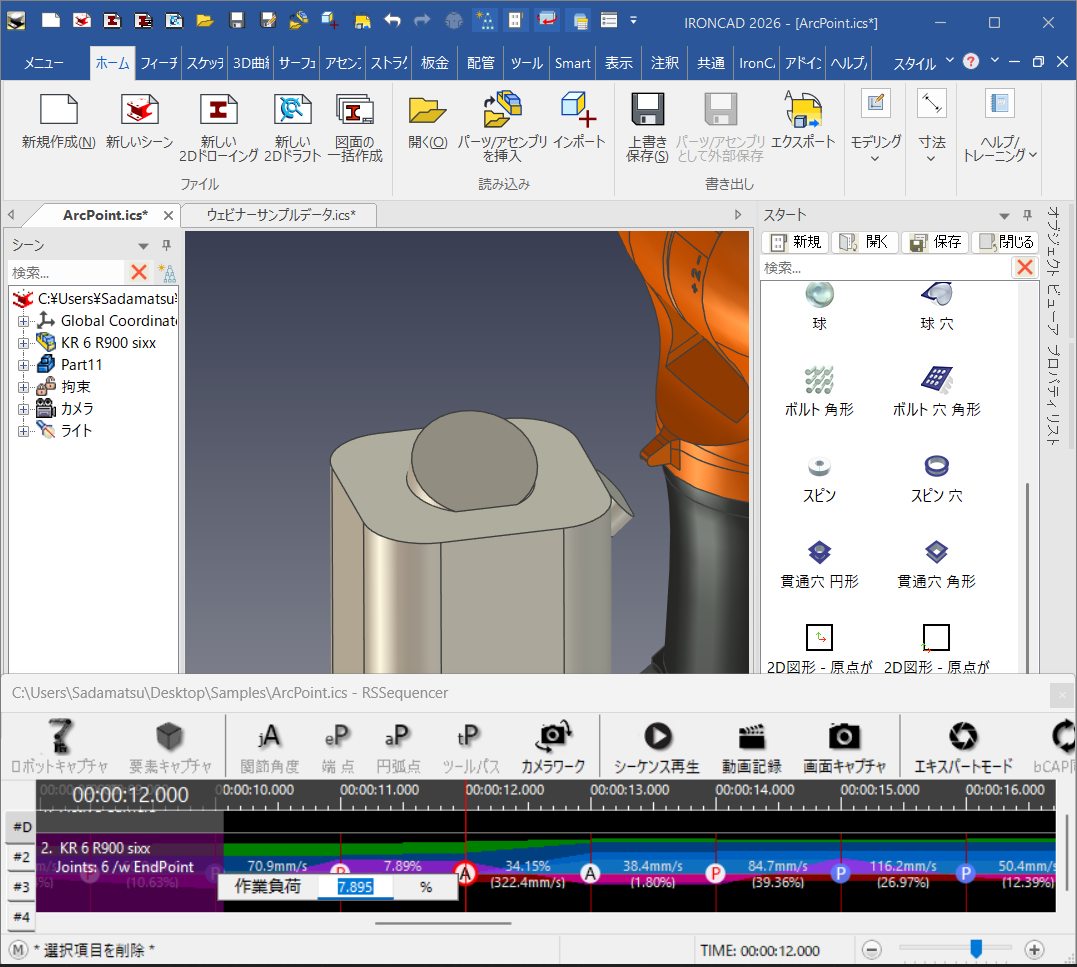Select the 球 穴 catalog item

point(937,307)
